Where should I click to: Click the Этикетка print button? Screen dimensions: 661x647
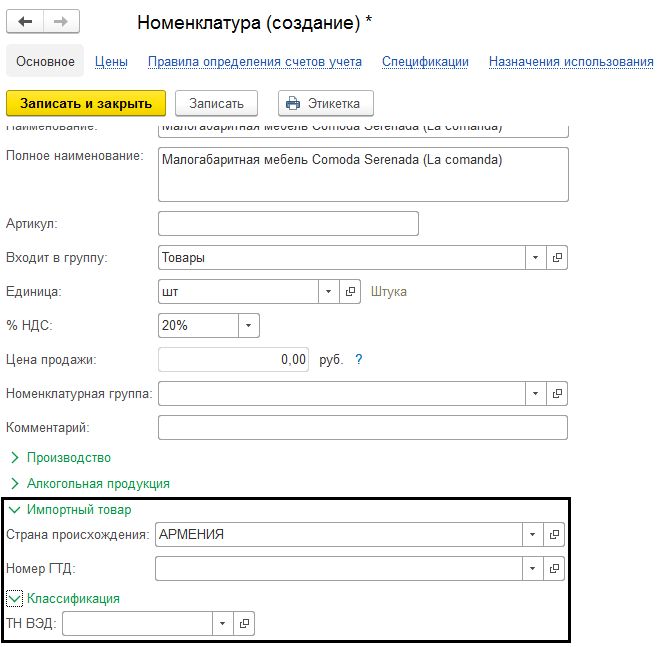pyautogui.click(x=325, y=103)
